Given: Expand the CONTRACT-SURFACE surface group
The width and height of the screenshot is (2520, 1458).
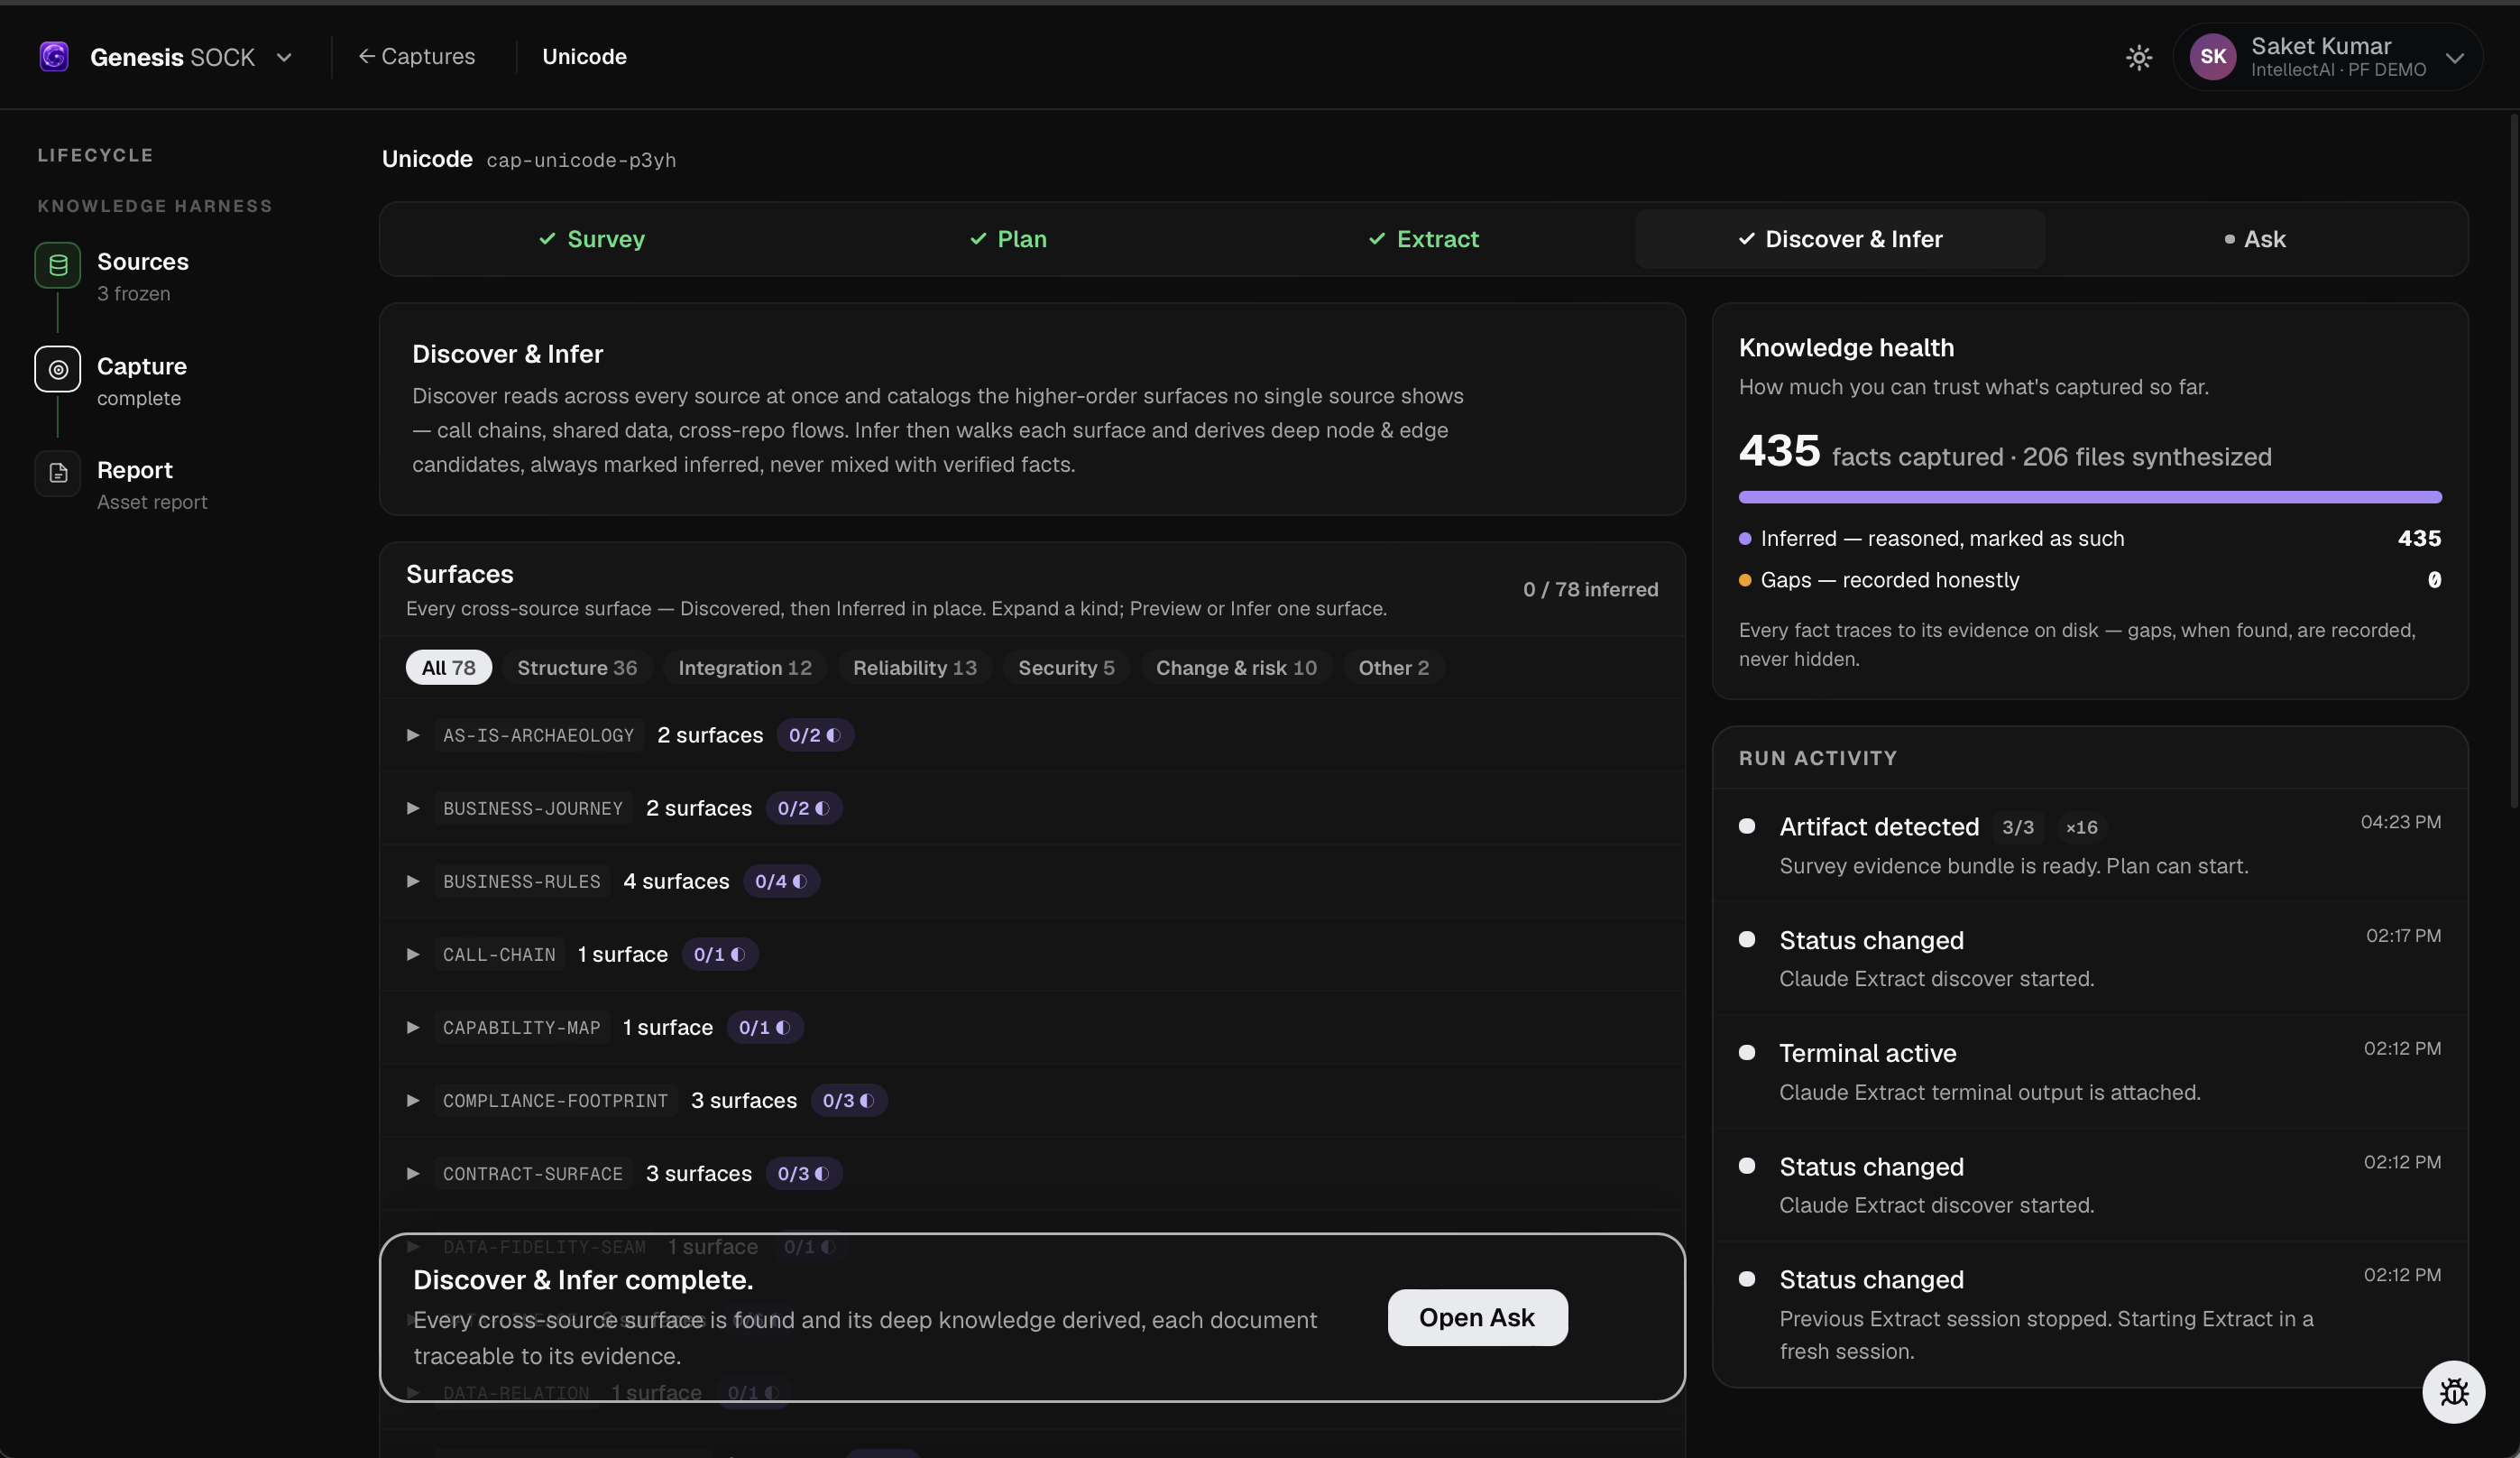Looking at the screenshot, I should coord(413,1173).
